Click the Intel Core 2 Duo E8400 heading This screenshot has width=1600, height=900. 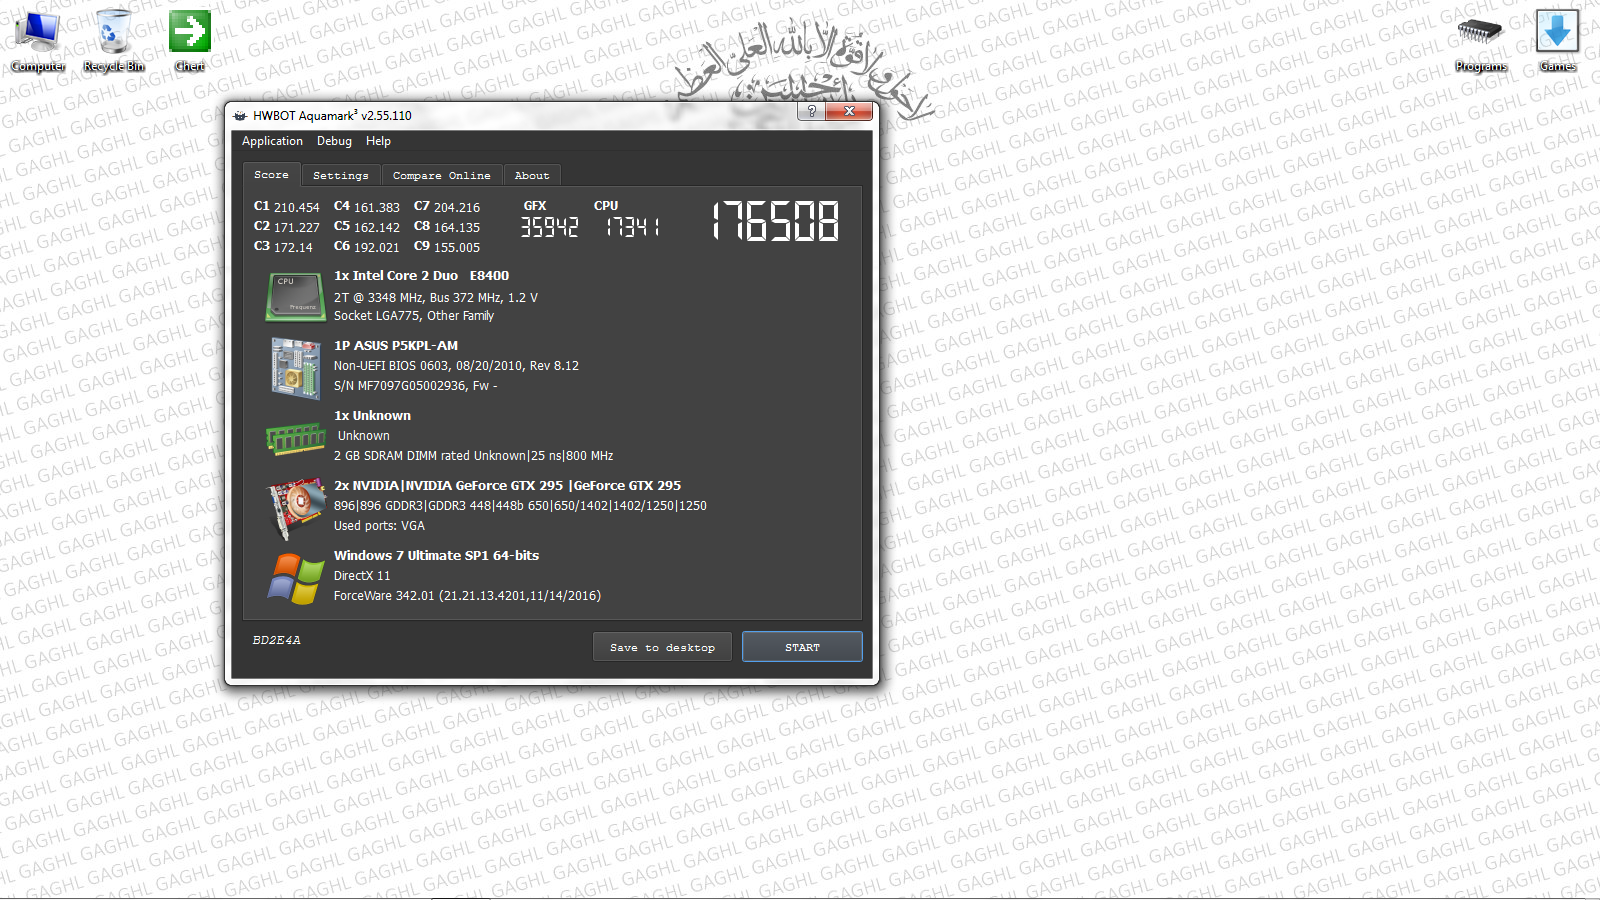point(421,276)
